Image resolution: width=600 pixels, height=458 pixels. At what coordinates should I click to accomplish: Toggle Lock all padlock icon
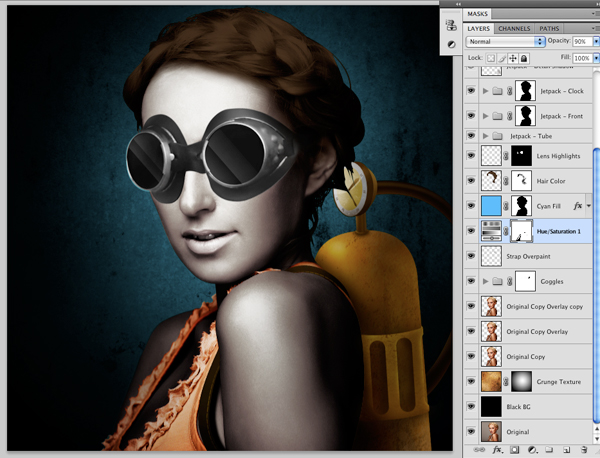[x=524, y=58]
